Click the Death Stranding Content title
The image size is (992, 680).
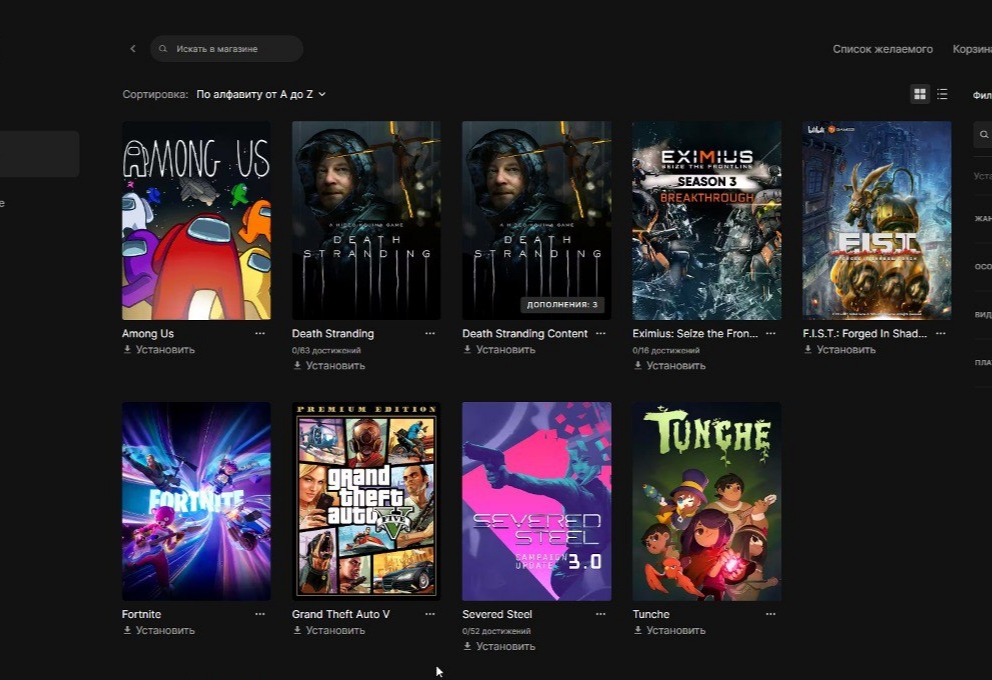tap(525, 333)
